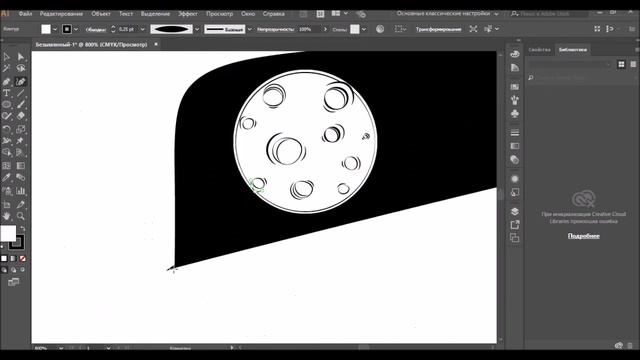This screenshot has width=640, height=360.
Task: Open the Файл menu
Action: coord(25,13)
